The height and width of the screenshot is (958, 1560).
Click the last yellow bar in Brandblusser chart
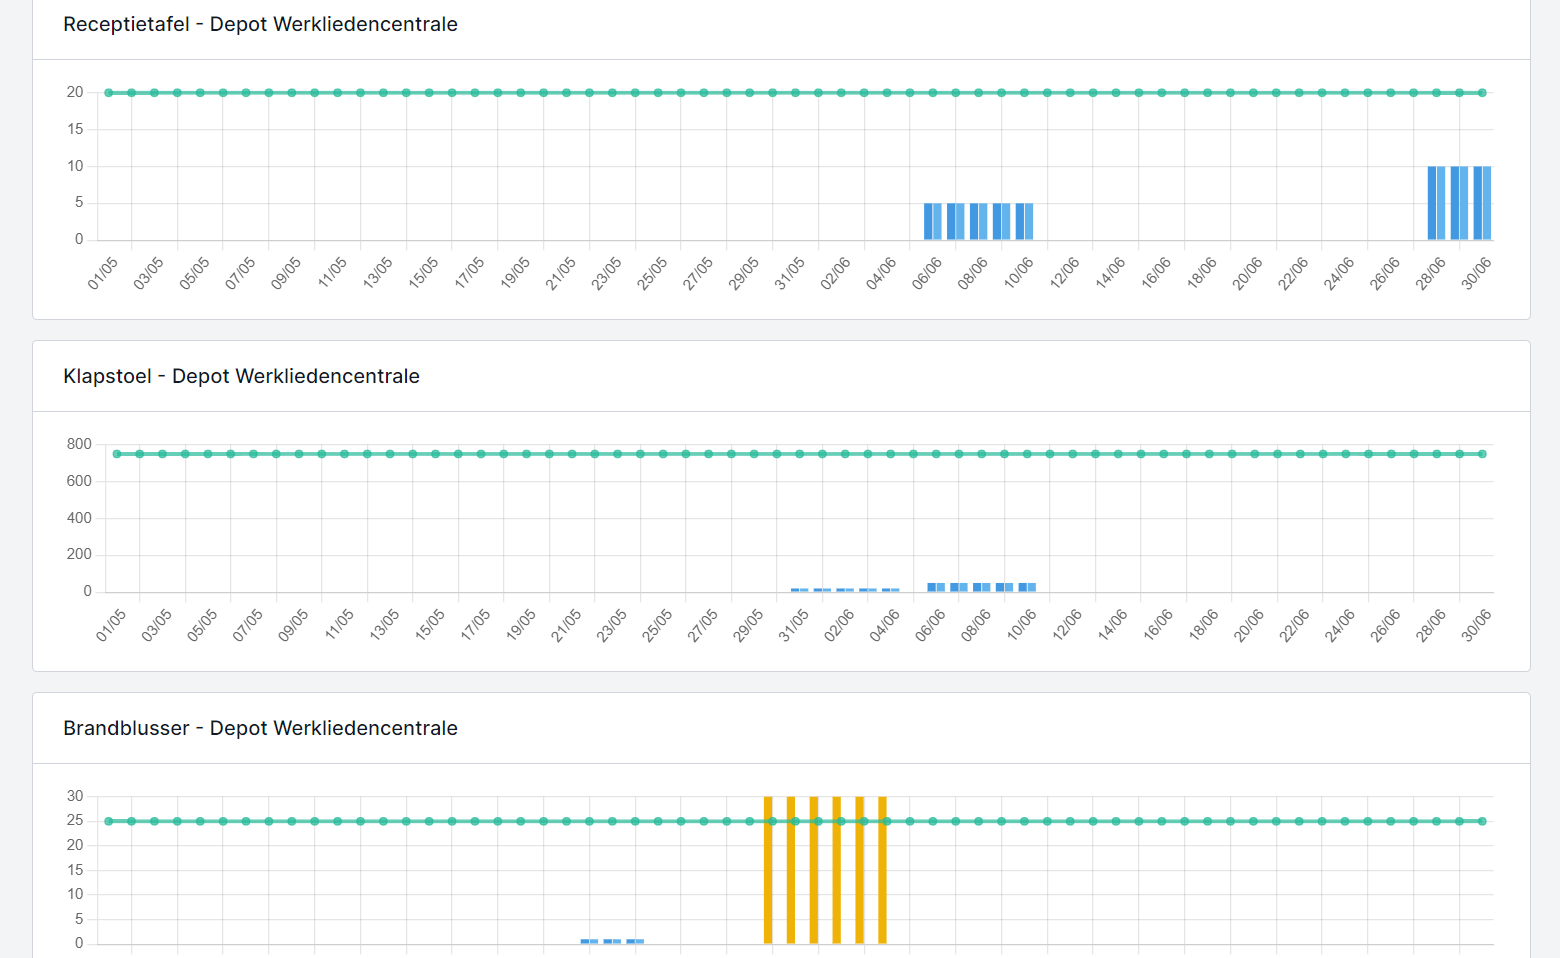[x=882, y=870]
